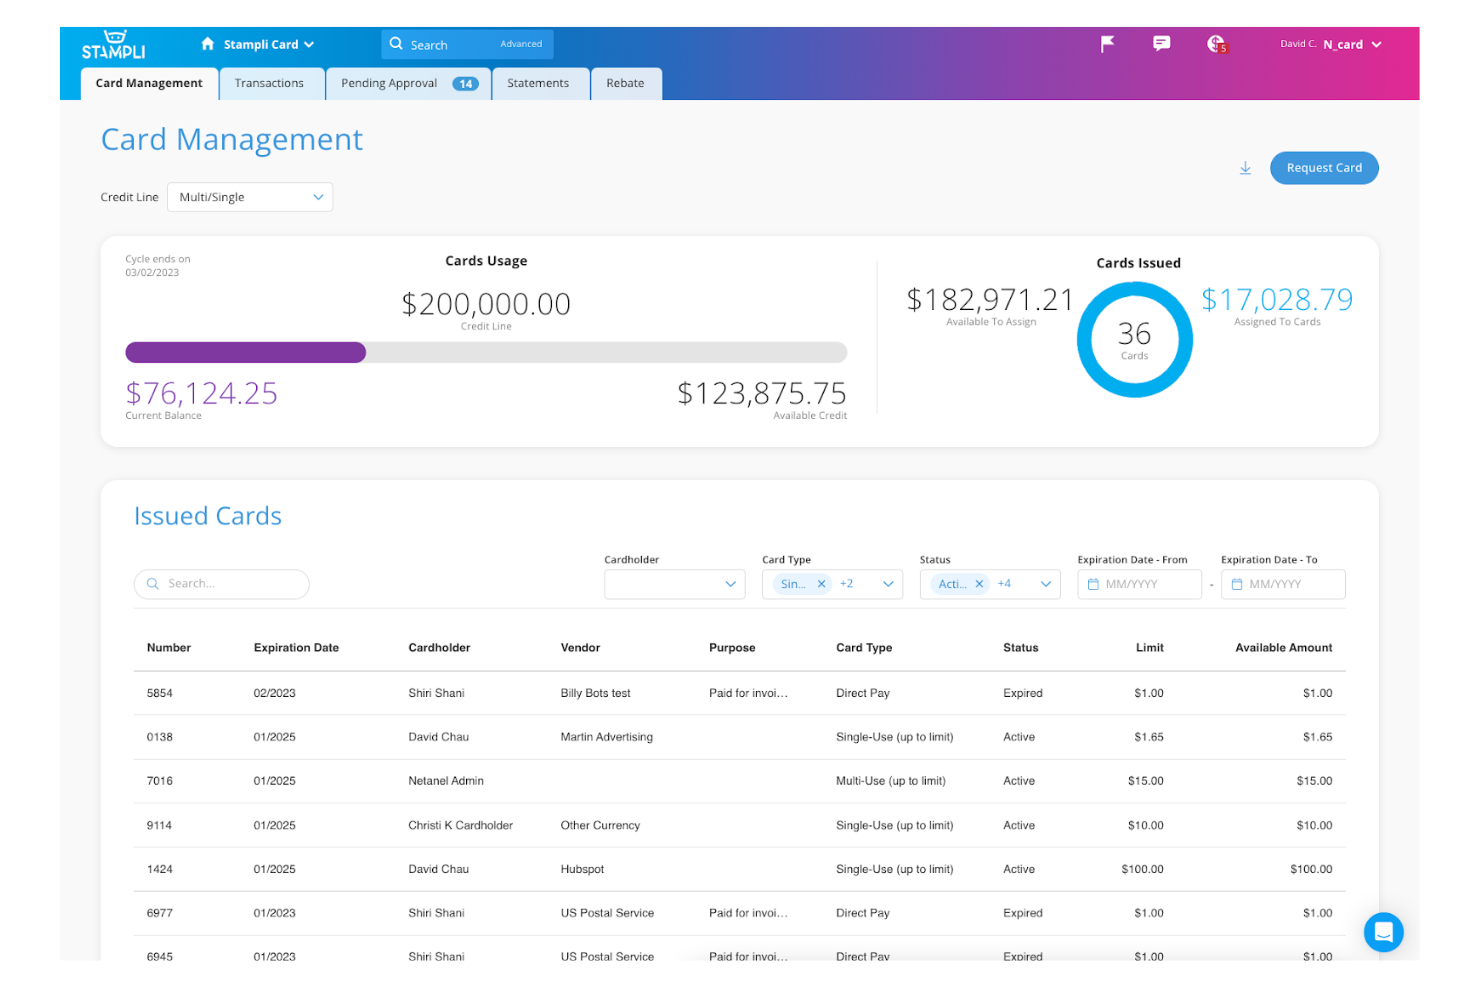The image size is (1480, 987).
Task: Click the Stampli logo
Action: pos(114,45)
